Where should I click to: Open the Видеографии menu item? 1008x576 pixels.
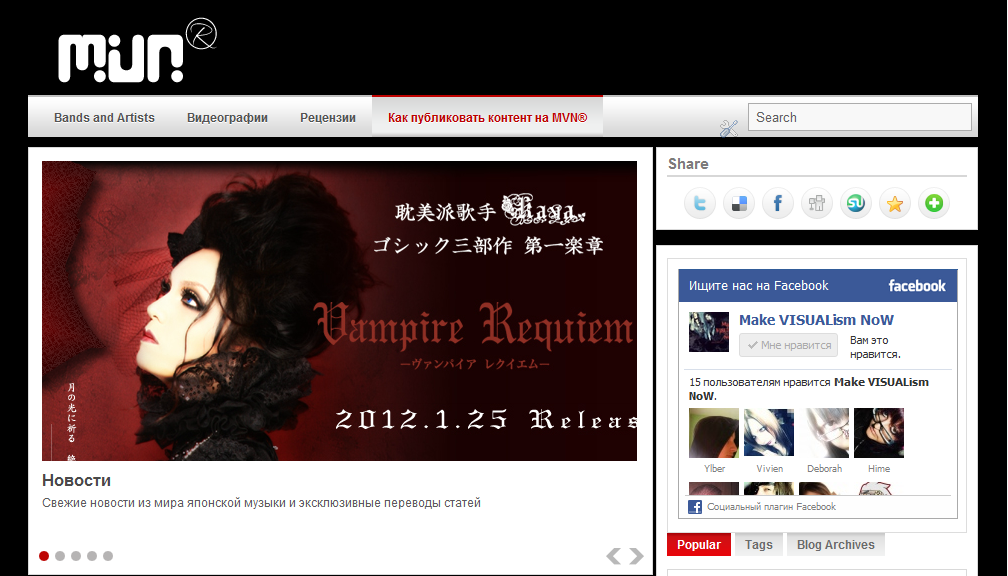(228, 118)
